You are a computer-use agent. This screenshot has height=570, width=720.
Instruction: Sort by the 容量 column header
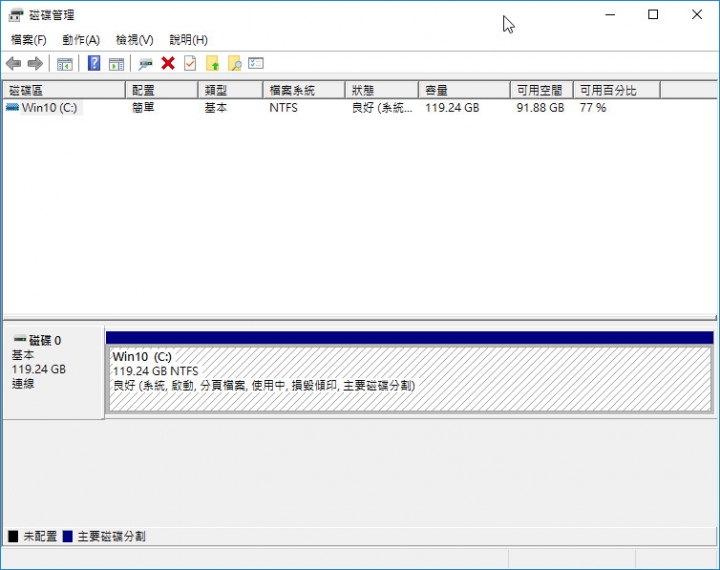coord(464,90)
